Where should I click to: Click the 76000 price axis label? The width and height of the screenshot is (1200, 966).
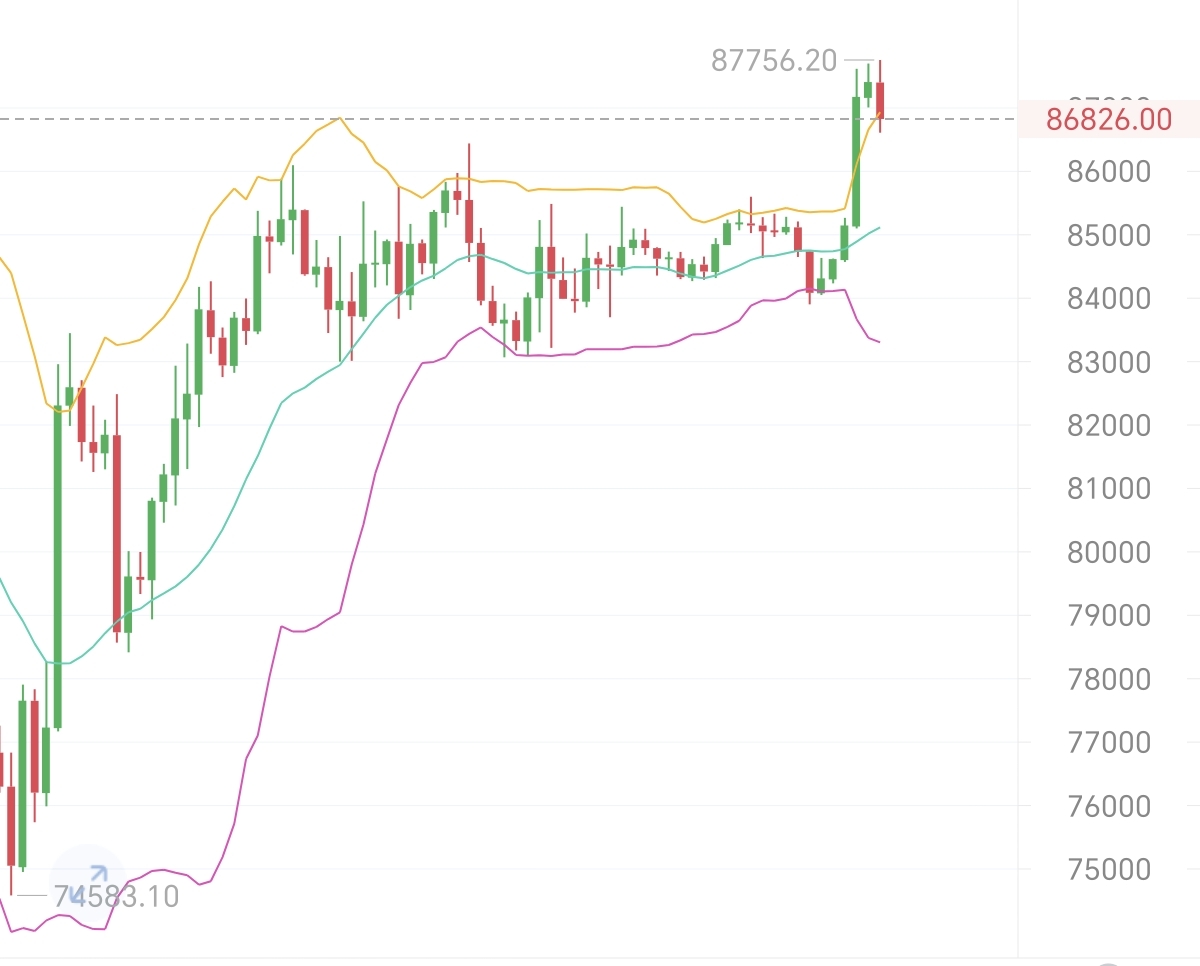click(1109, 806)
